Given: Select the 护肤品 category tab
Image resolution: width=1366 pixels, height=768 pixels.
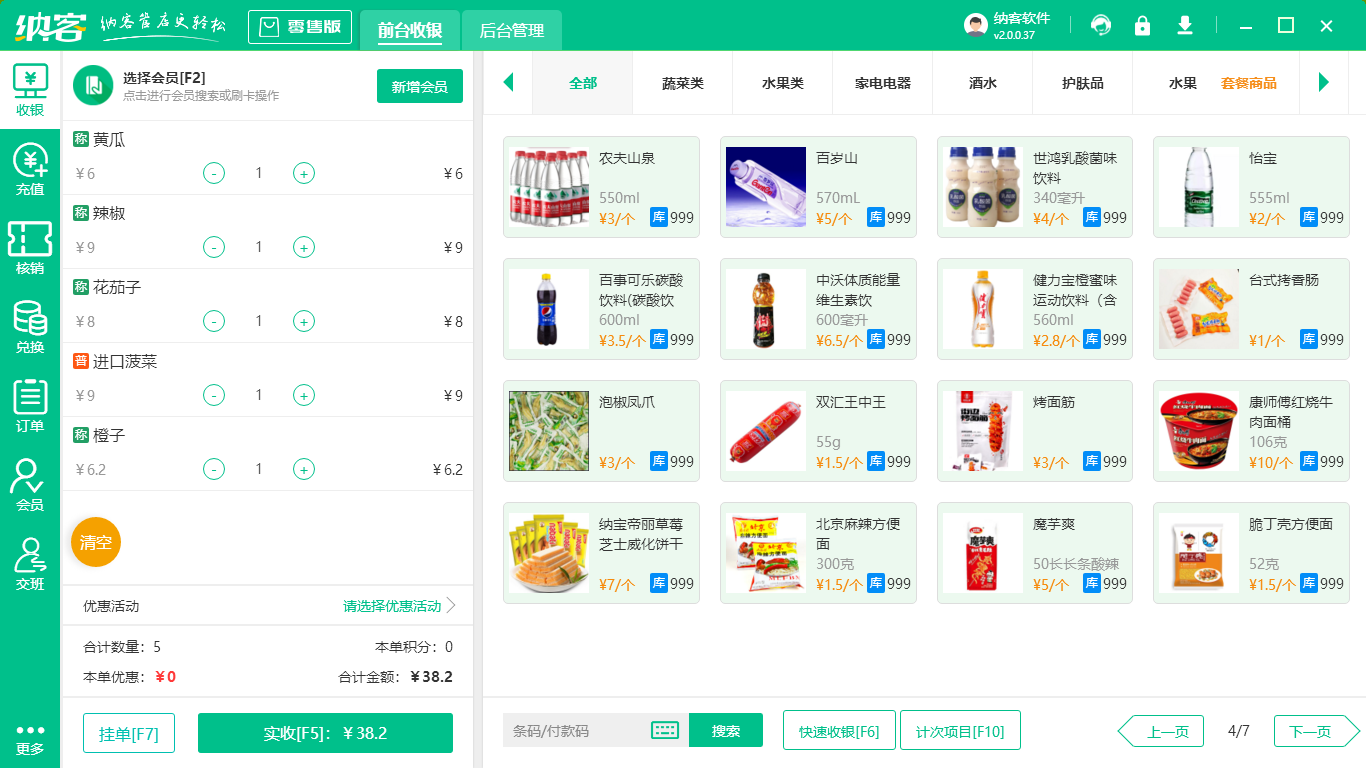Looking at the screenshot, I should tap(1083, 83).
